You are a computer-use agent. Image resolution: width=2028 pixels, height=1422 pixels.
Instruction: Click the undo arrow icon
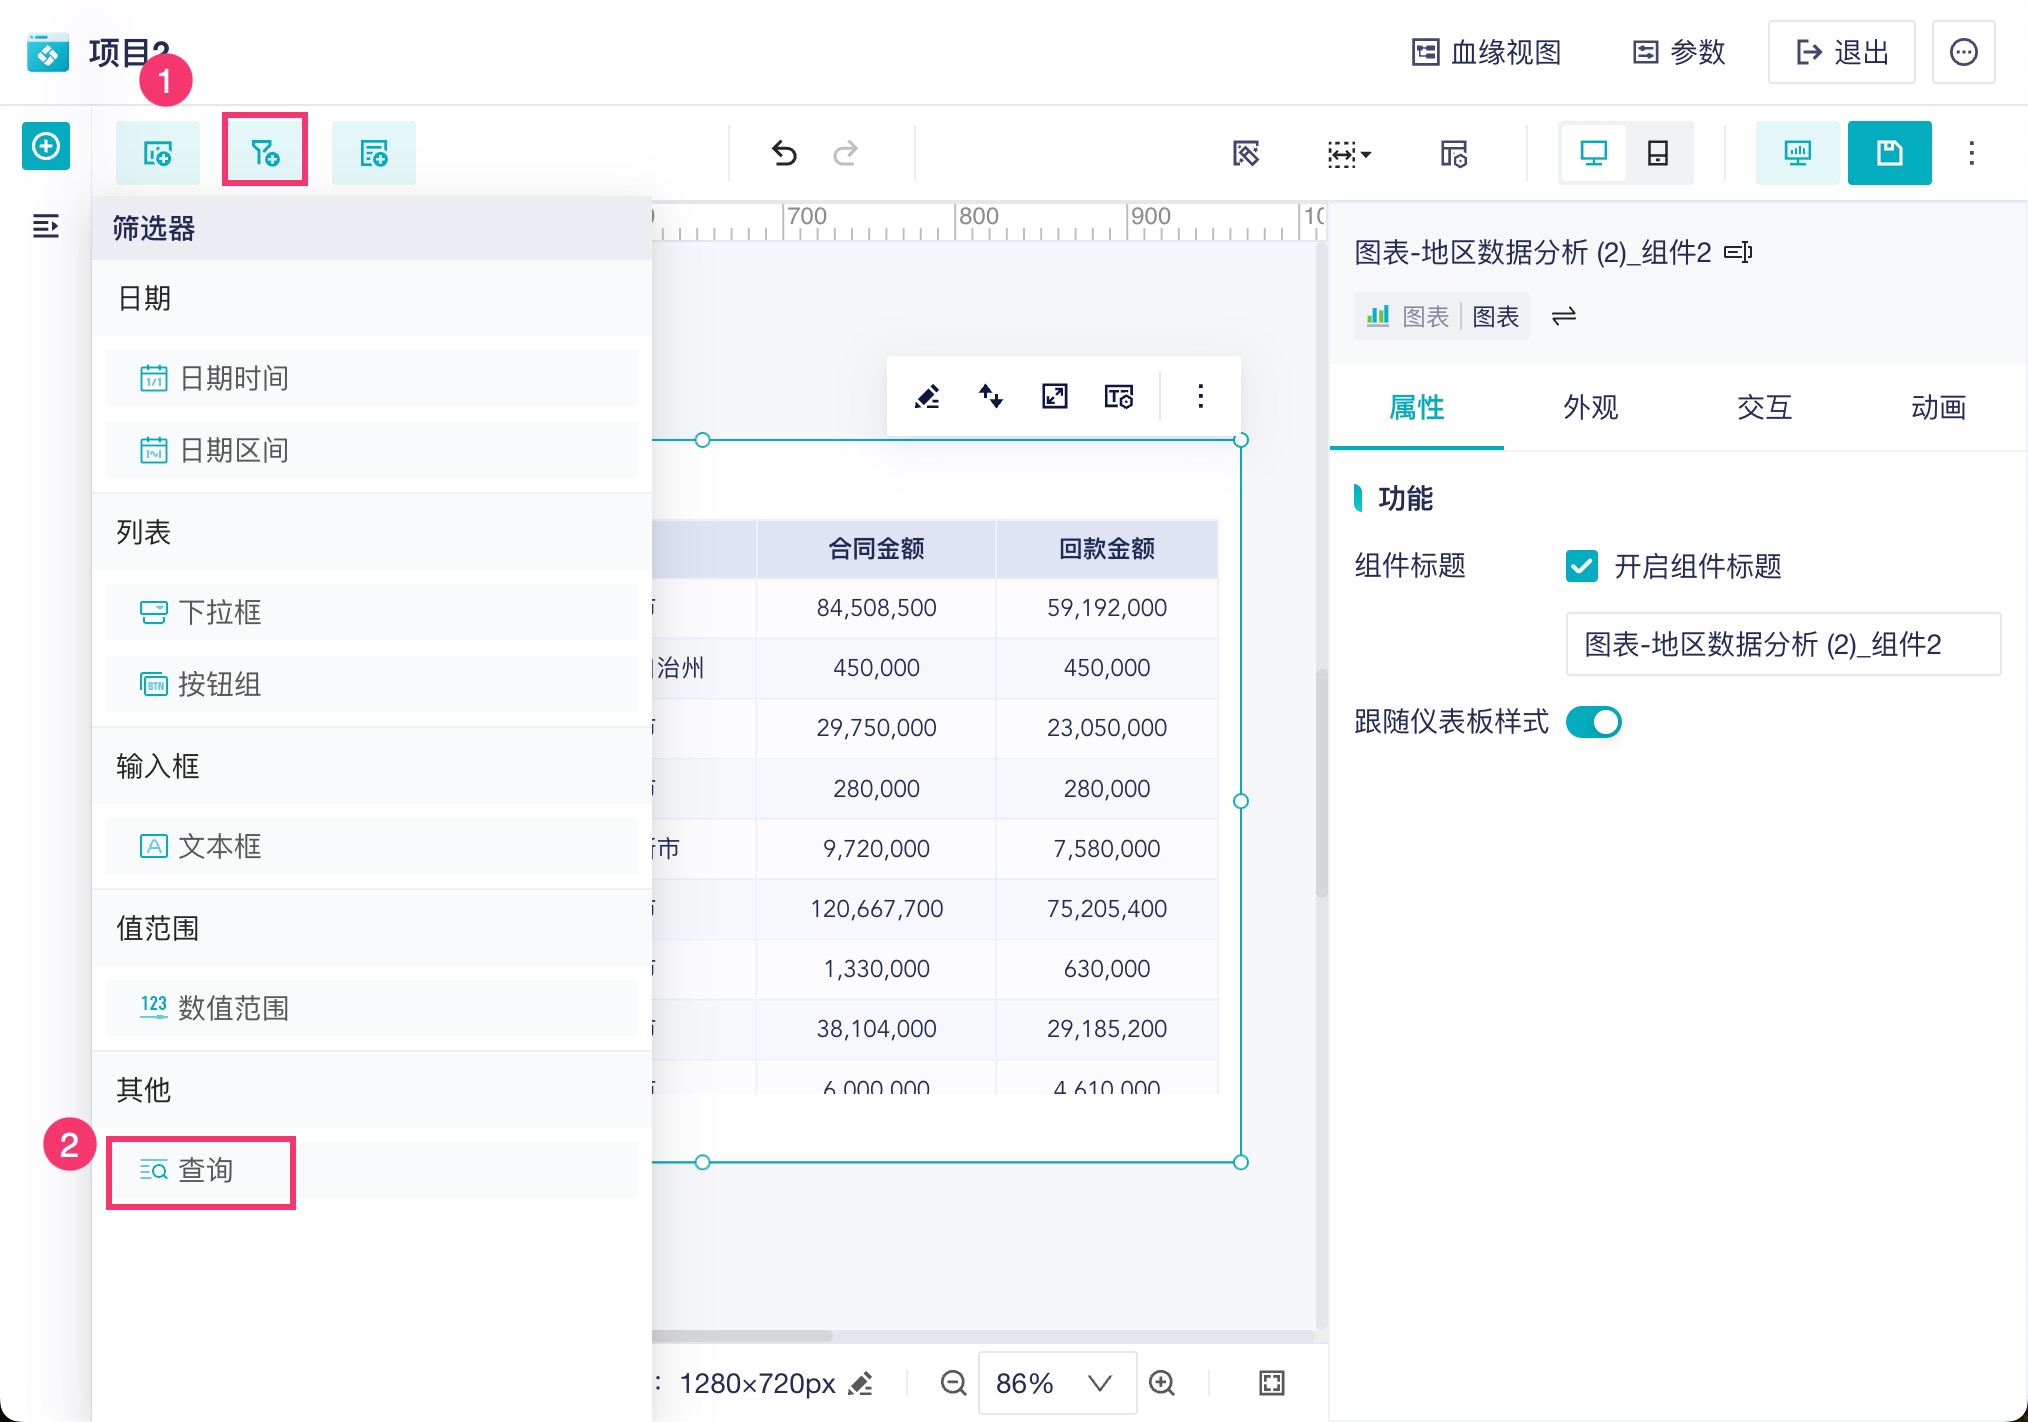tap(784, 153)
